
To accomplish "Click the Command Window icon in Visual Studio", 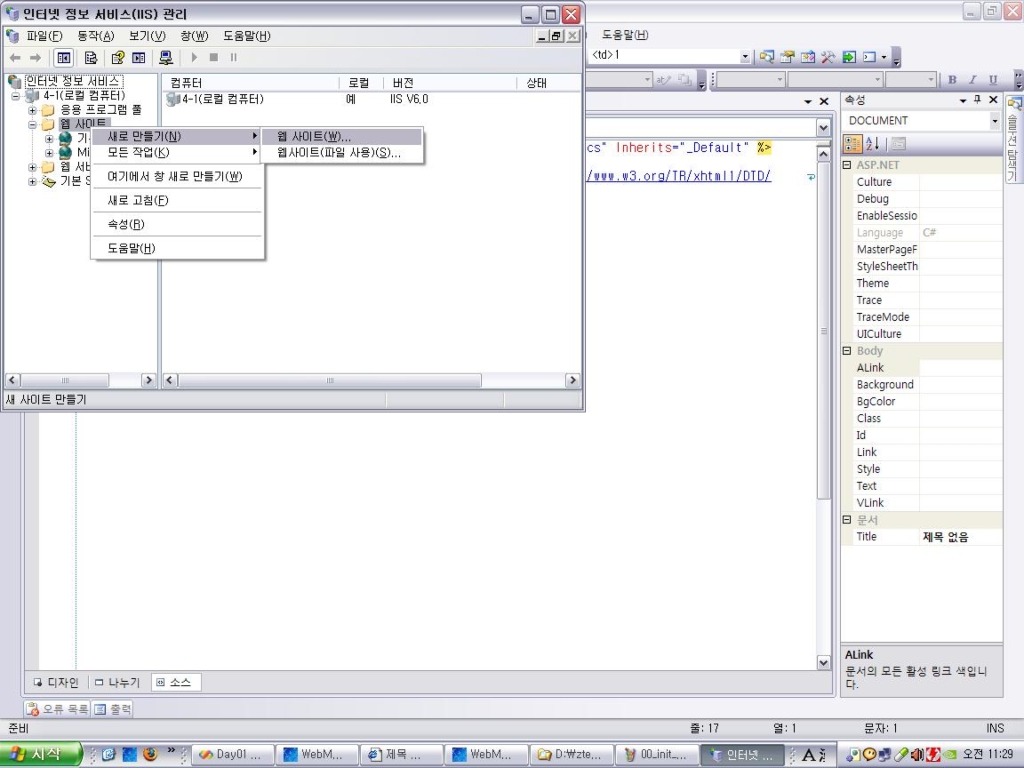I will [x=869, y=57].
